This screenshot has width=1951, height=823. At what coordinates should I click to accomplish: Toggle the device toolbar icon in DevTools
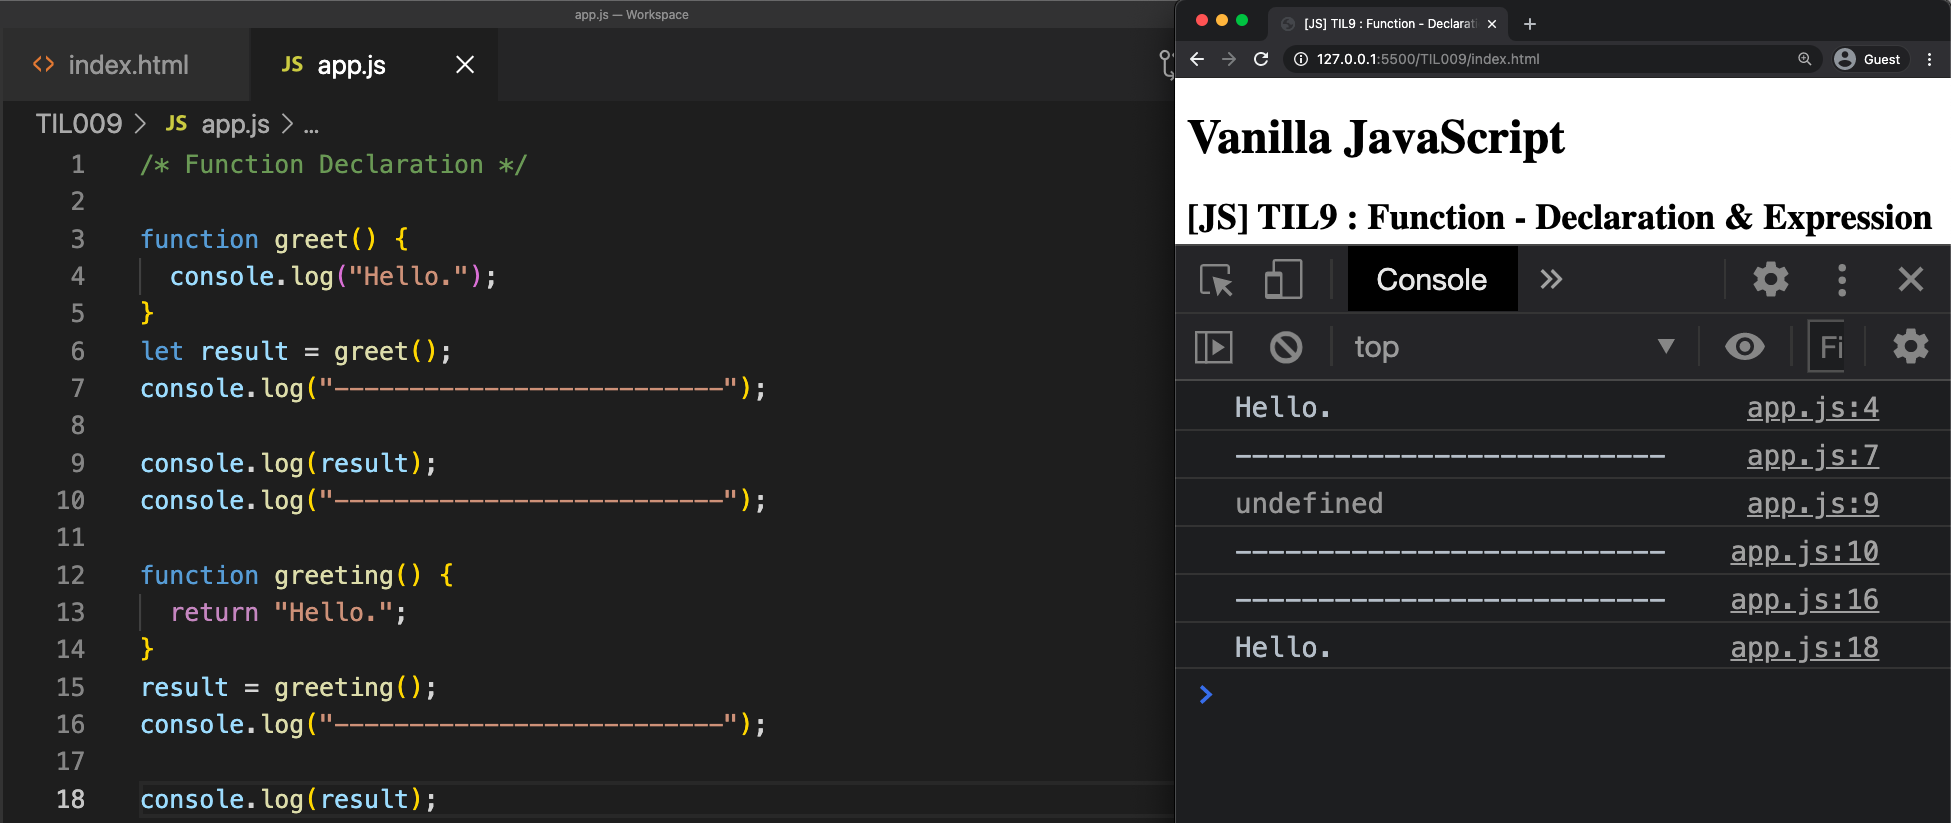click(1283, 280)
